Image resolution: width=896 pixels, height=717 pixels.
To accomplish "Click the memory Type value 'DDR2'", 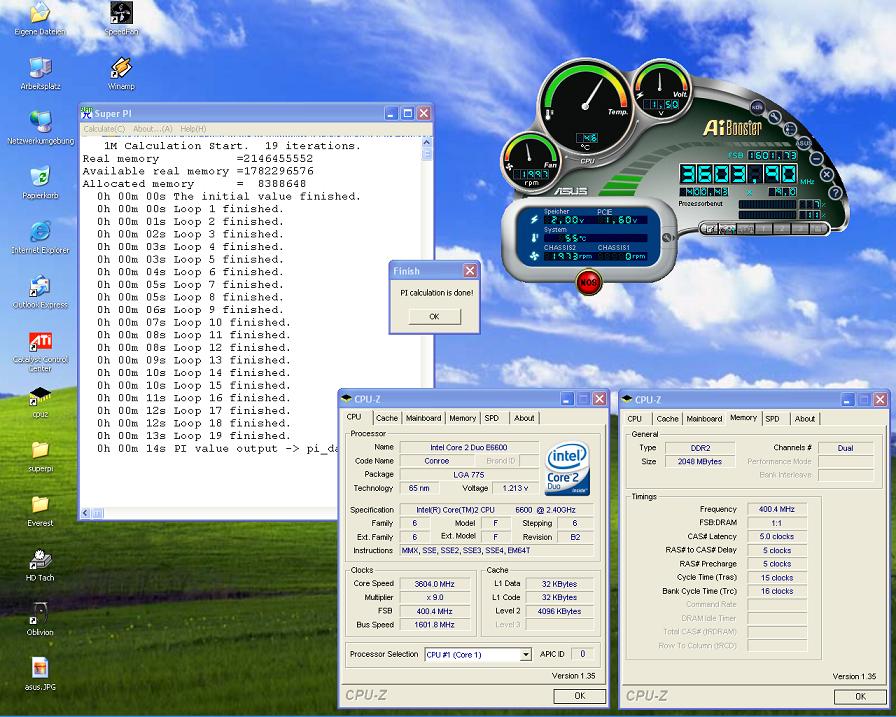I will (700, 448).
